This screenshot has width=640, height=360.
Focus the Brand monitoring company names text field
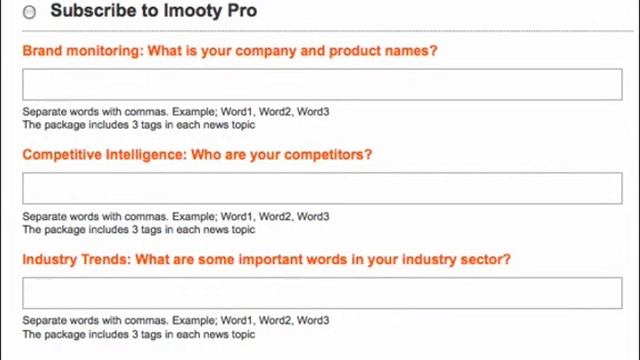click(x=322, y=84)
